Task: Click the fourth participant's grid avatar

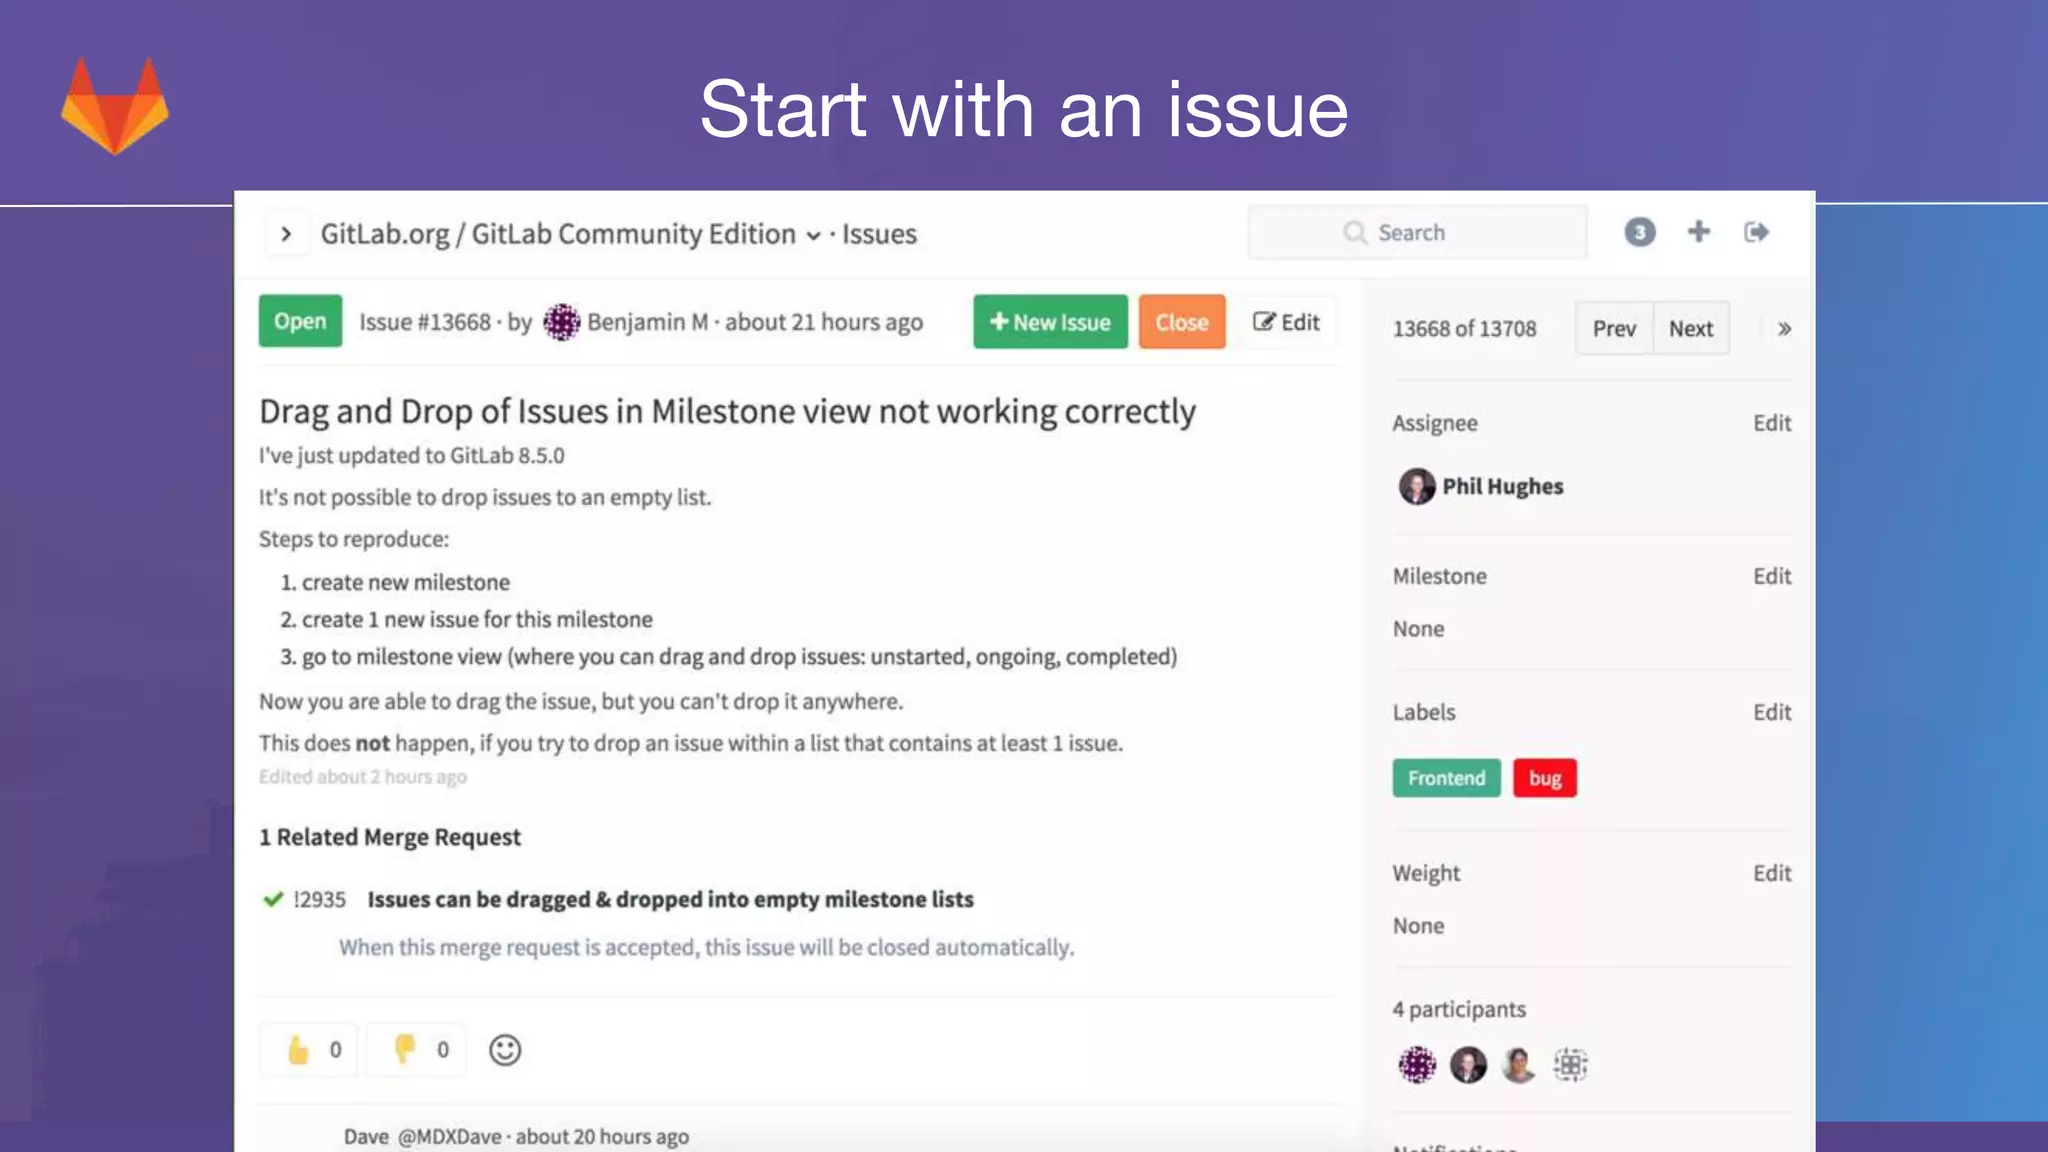Action: click(1570, 1065)
